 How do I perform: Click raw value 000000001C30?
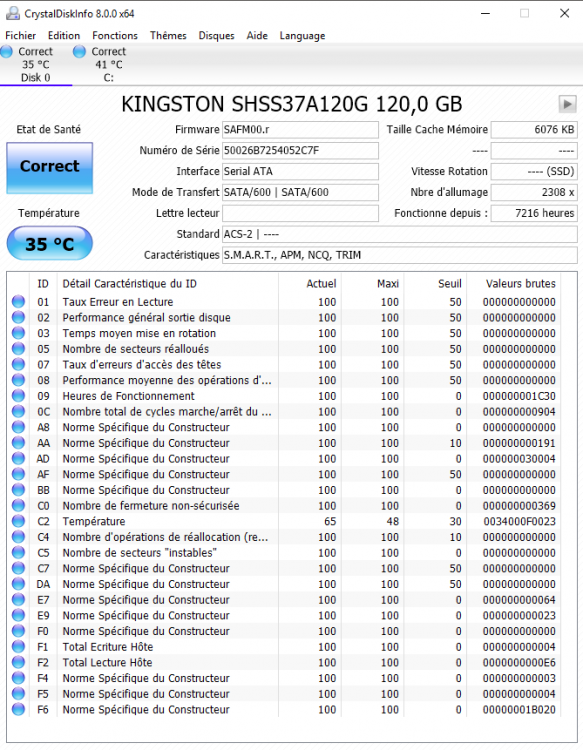click(519, 396)
